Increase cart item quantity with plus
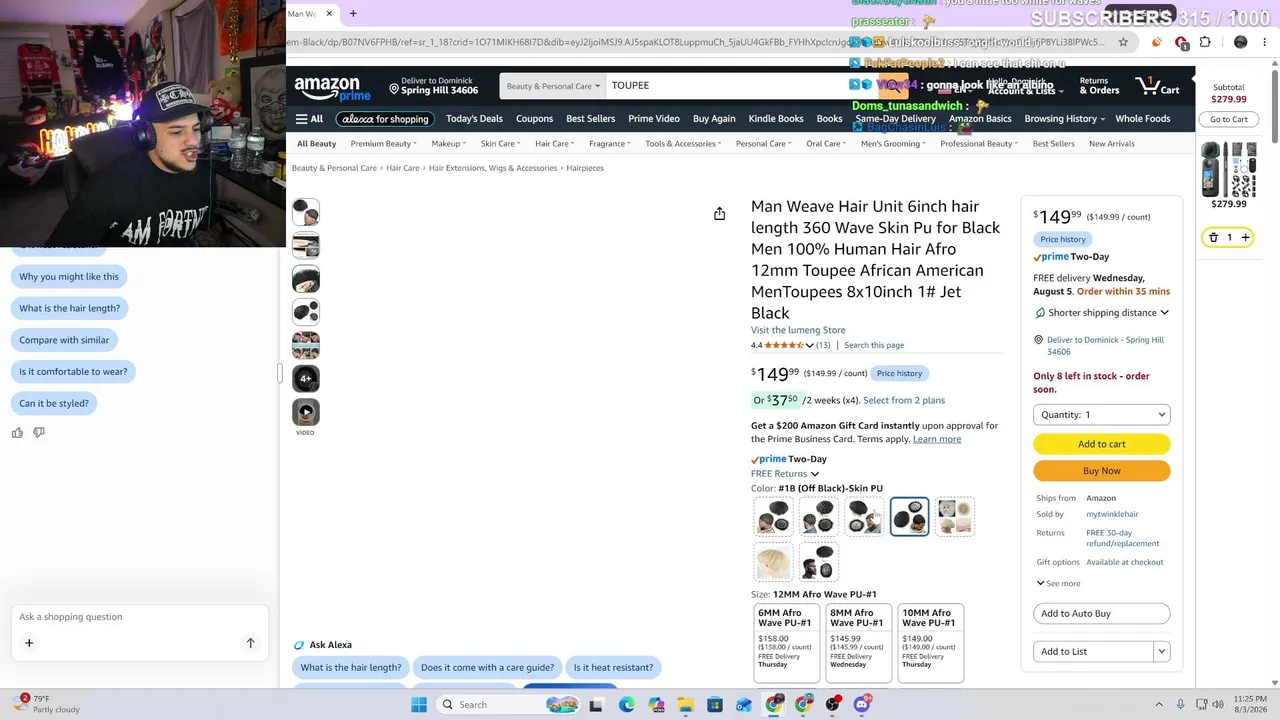Image resolution: width=1280 pixels, height=720 pixels. point(1245,237)
